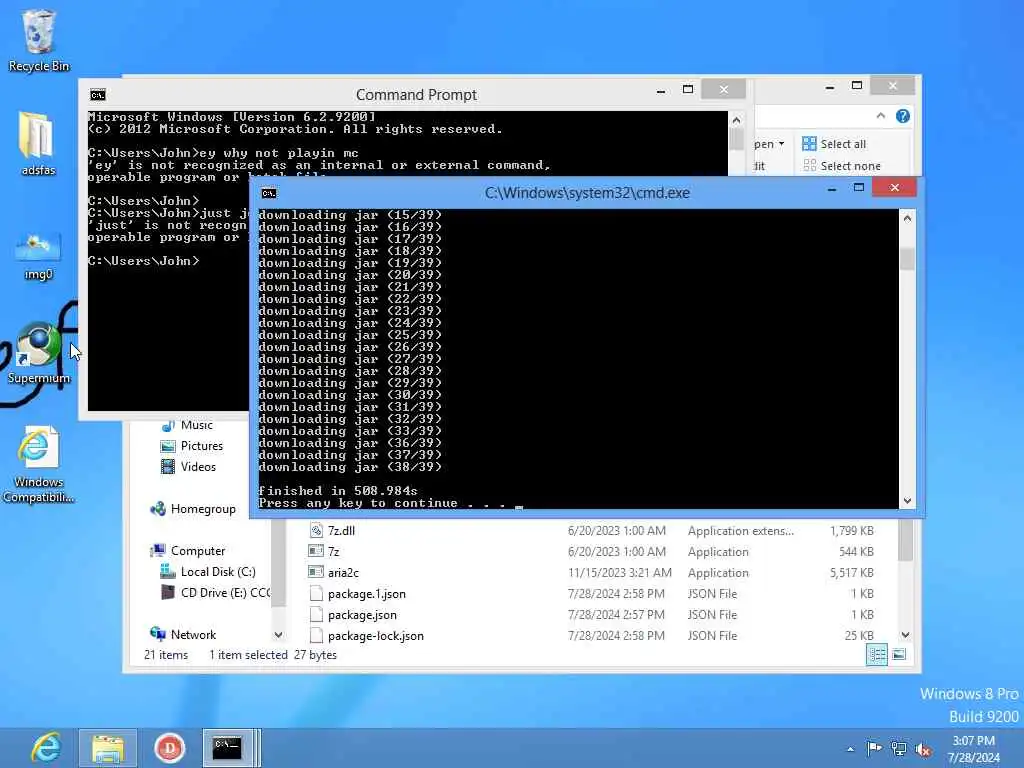The image size is (1024, 768).
Task: Switch to cmd window via taskbar icon
Action: click(228, 748)
